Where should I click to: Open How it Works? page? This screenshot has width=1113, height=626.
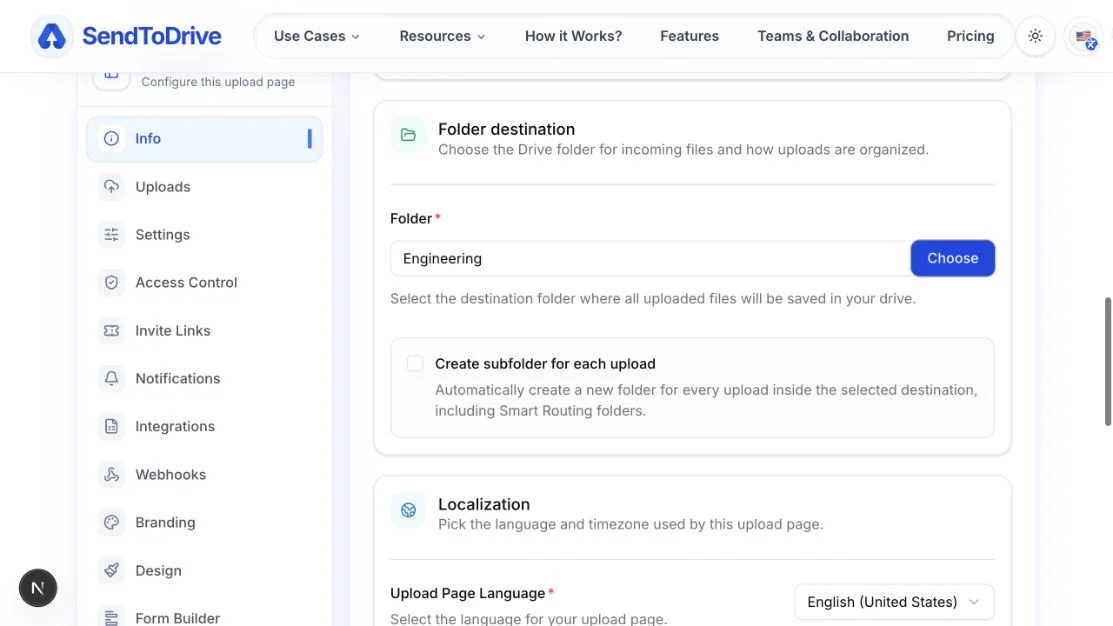[574, 36]
